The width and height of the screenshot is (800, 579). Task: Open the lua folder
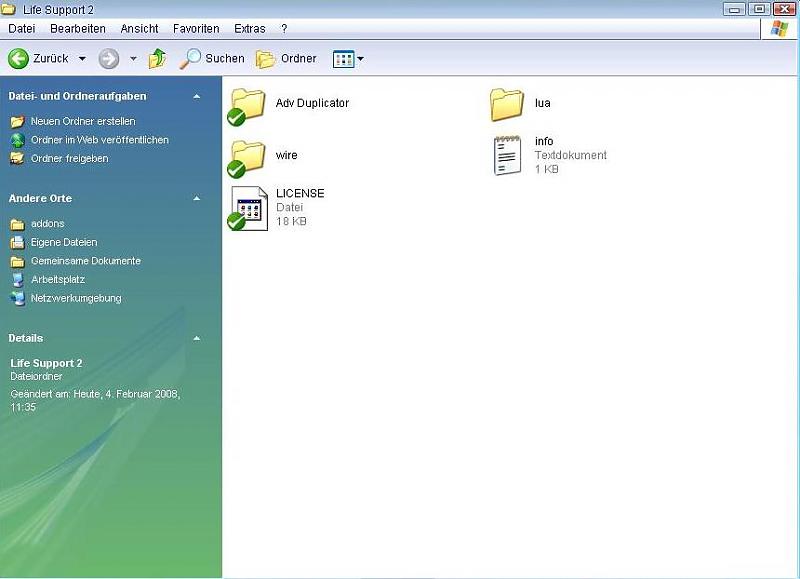[x=507, y=104]
